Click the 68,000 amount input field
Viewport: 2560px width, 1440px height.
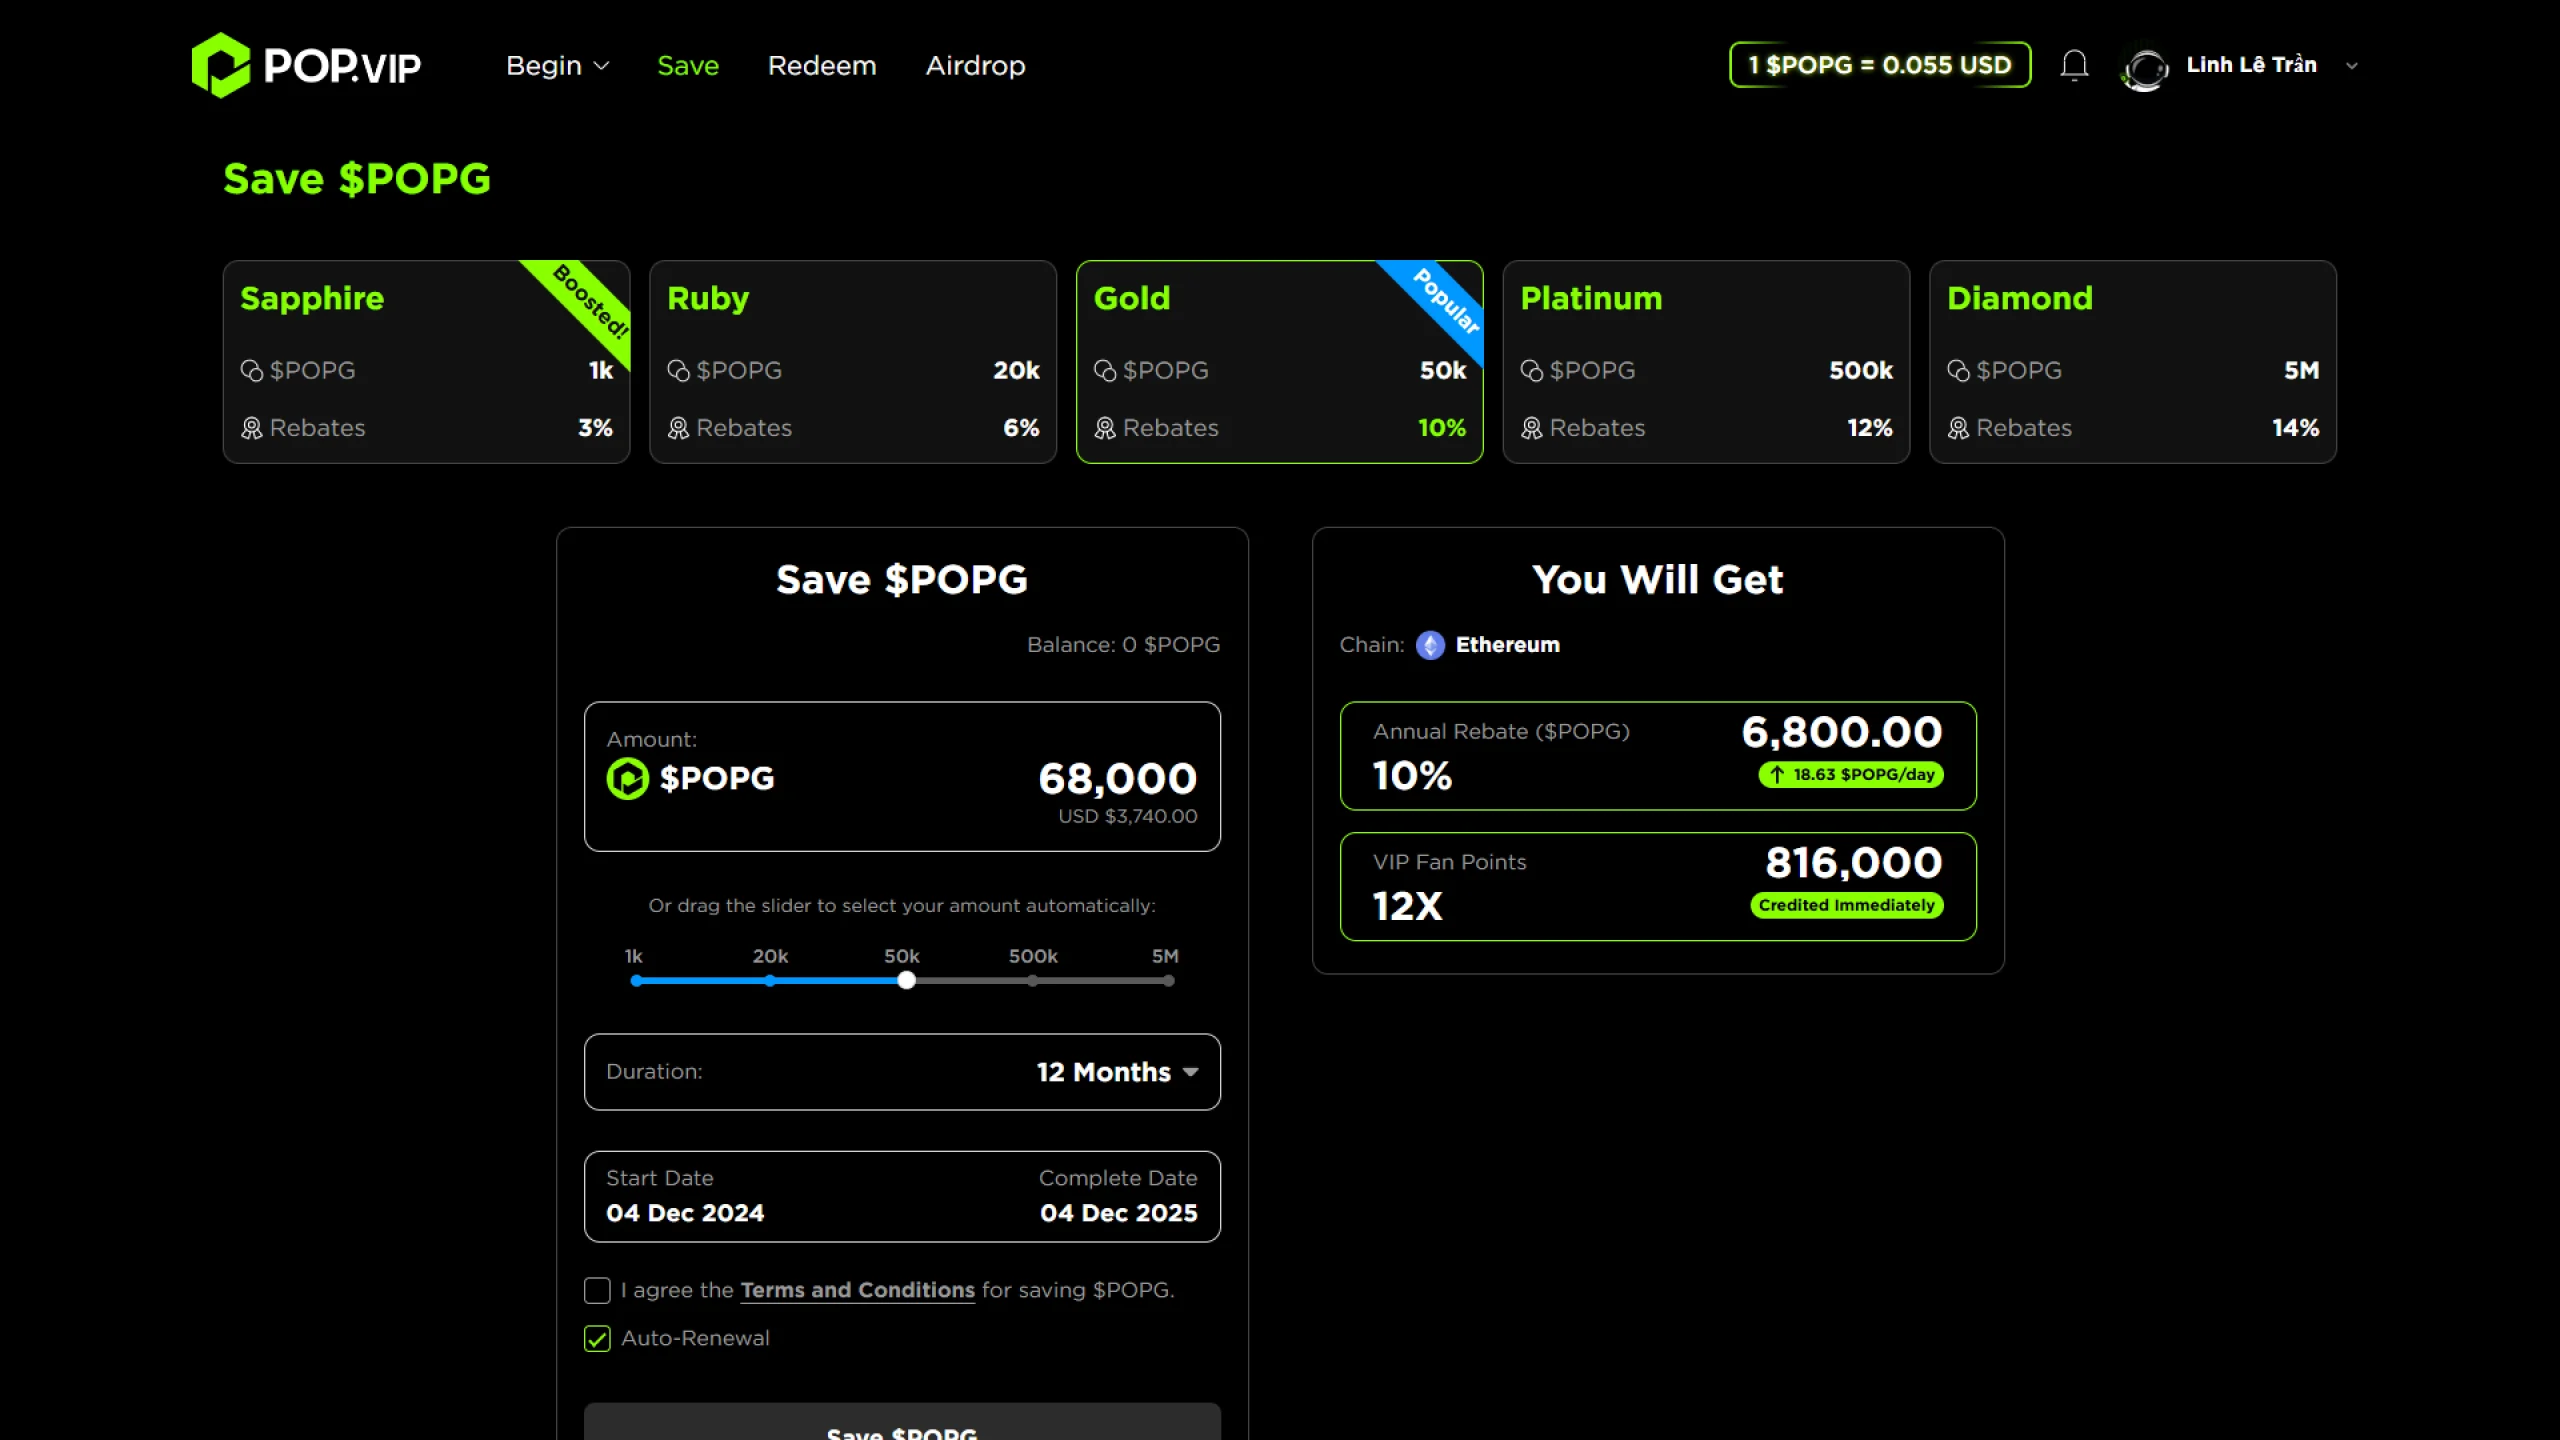click(x=1116, y=779)
